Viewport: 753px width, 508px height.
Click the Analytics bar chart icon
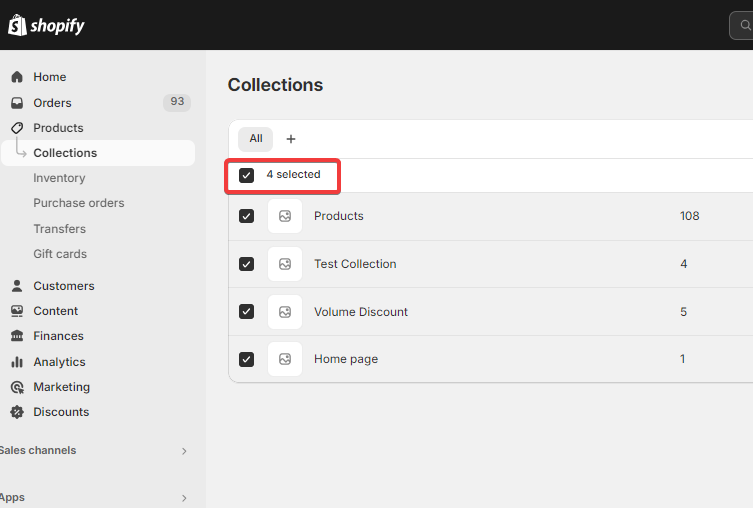coord(17,362)
